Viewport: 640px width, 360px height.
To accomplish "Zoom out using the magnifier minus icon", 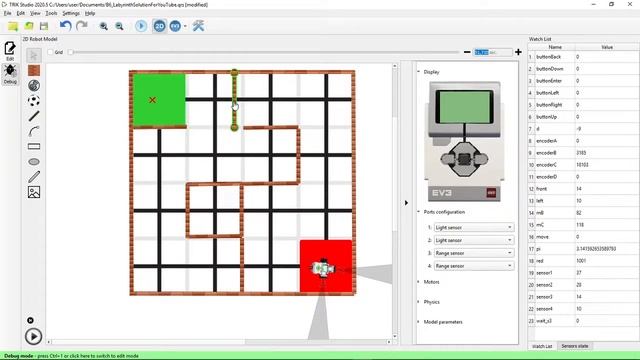I will pyautogui.click(x=119, y=26).
